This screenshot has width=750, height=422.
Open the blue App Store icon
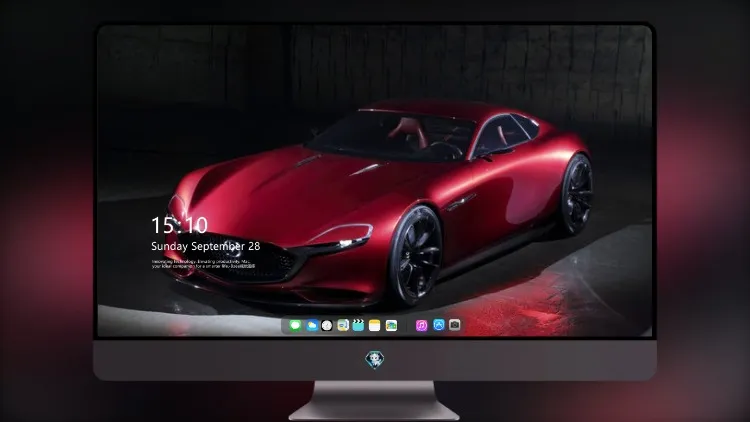439,325
